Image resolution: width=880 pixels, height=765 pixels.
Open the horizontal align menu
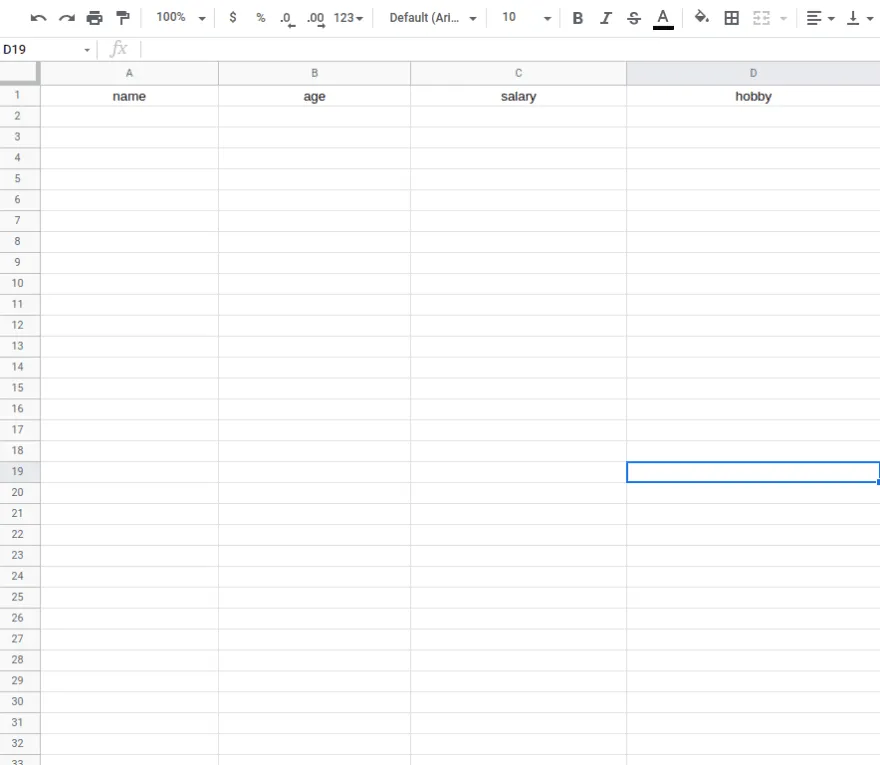pos(820,18)
